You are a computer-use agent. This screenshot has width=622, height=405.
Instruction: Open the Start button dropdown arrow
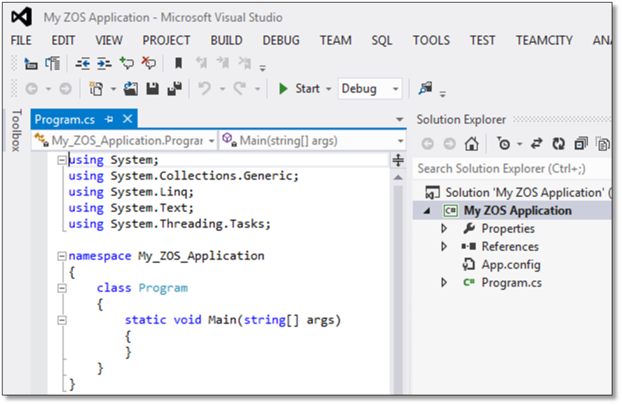(x=328, y=89)
